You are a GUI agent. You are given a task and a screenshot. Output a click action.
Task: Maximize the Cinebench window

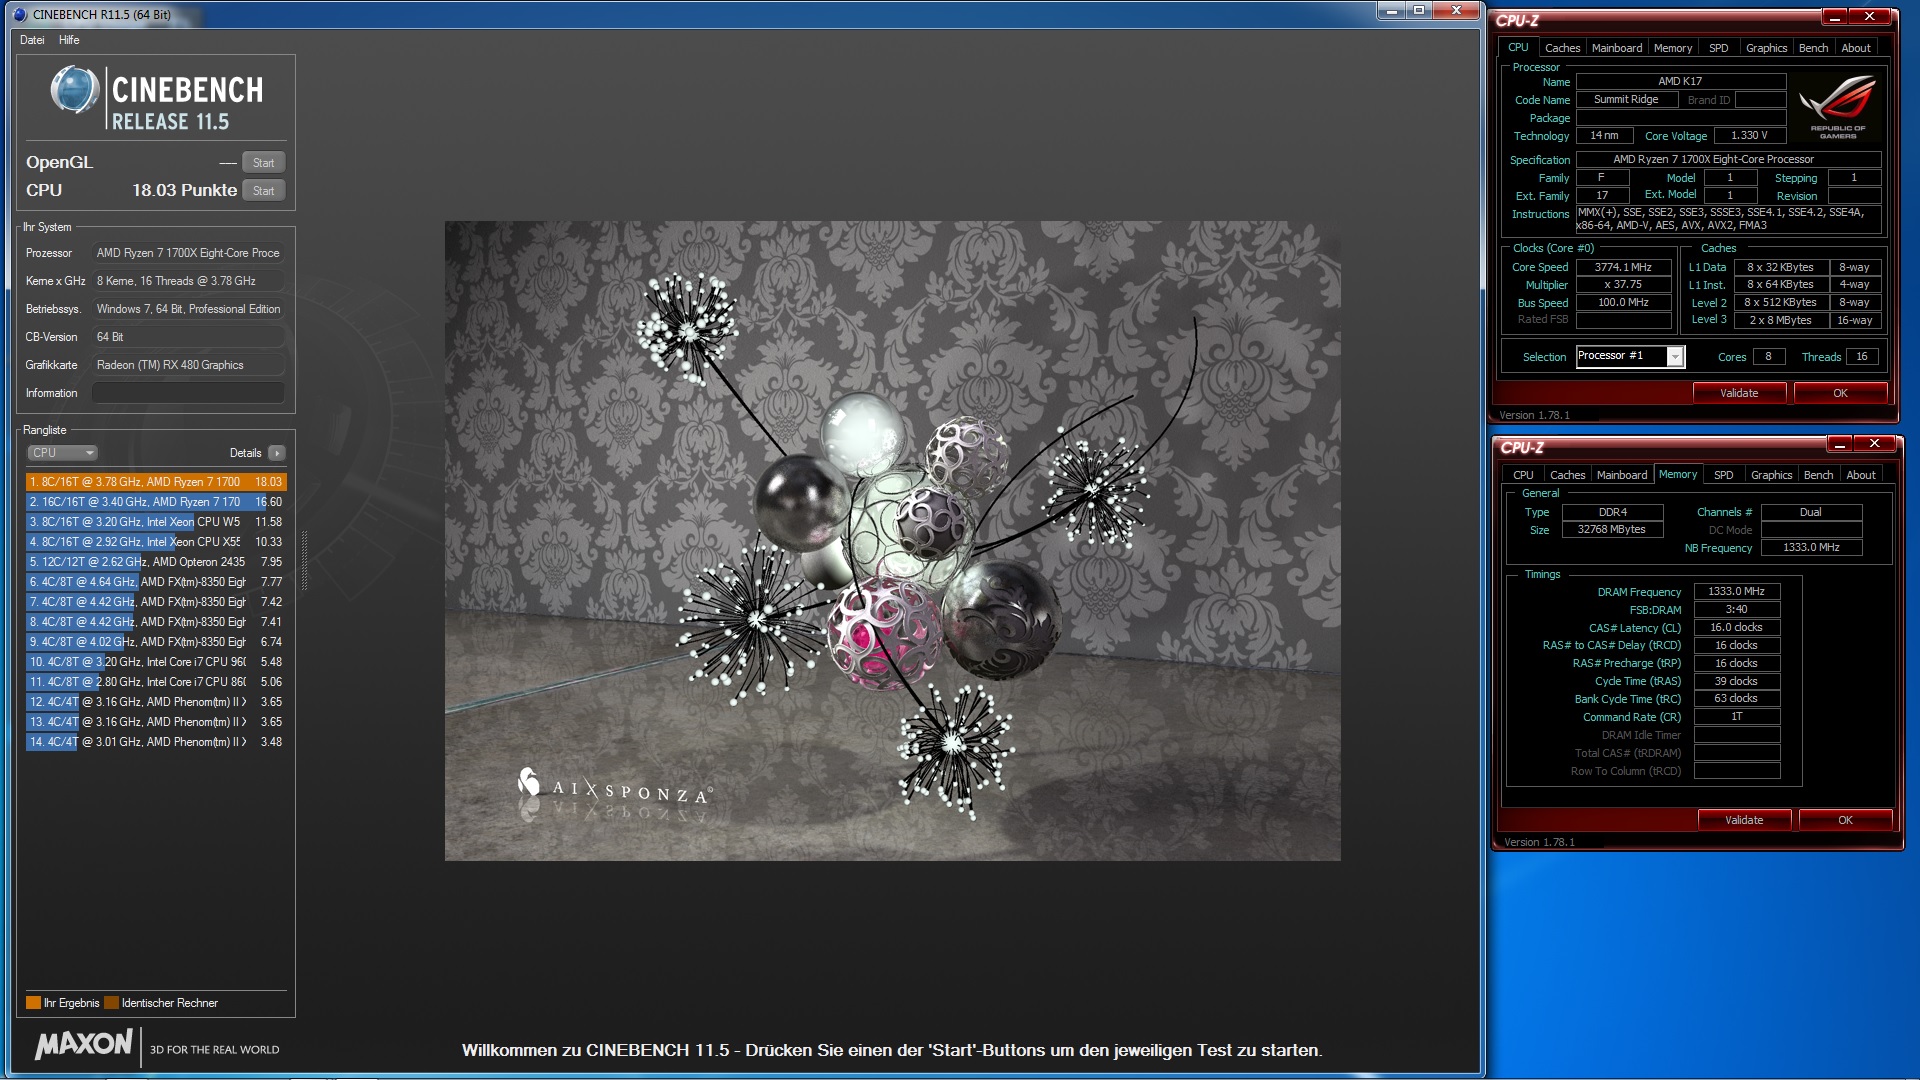coord(1419,10)
